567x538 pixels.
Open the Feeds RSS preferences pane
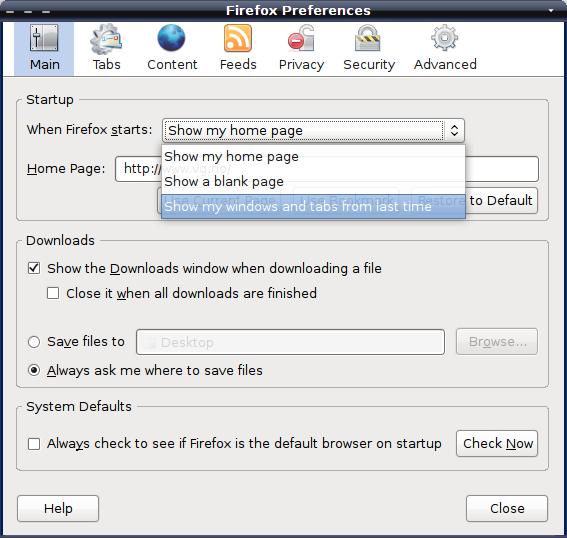[238, 48]
